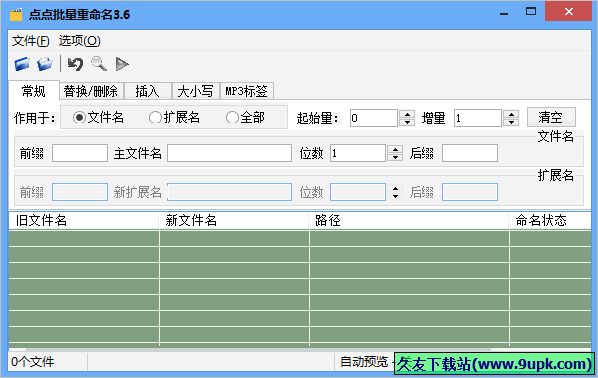This screenshot has height=378, width=598.
Task: Click the add files folder icon
Action: pyautogui.click(x=22, y=64)
